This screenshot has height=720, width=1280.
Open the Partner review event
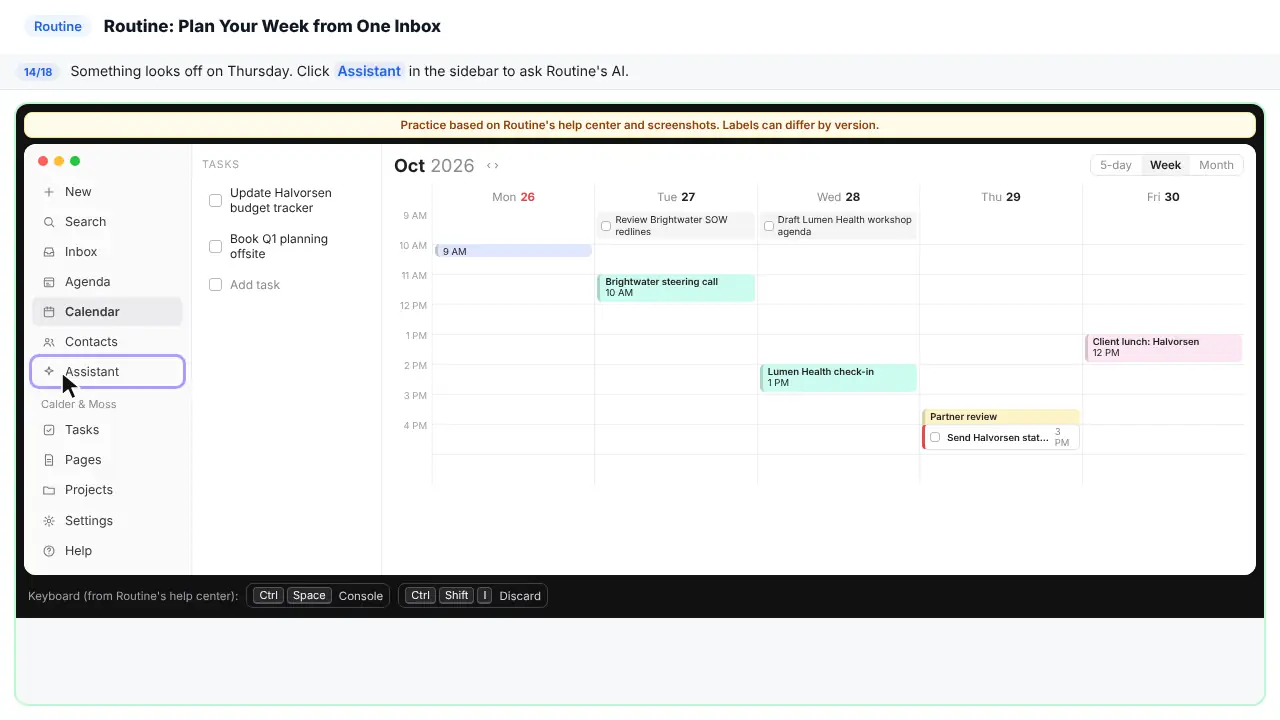click(1000, 417)
